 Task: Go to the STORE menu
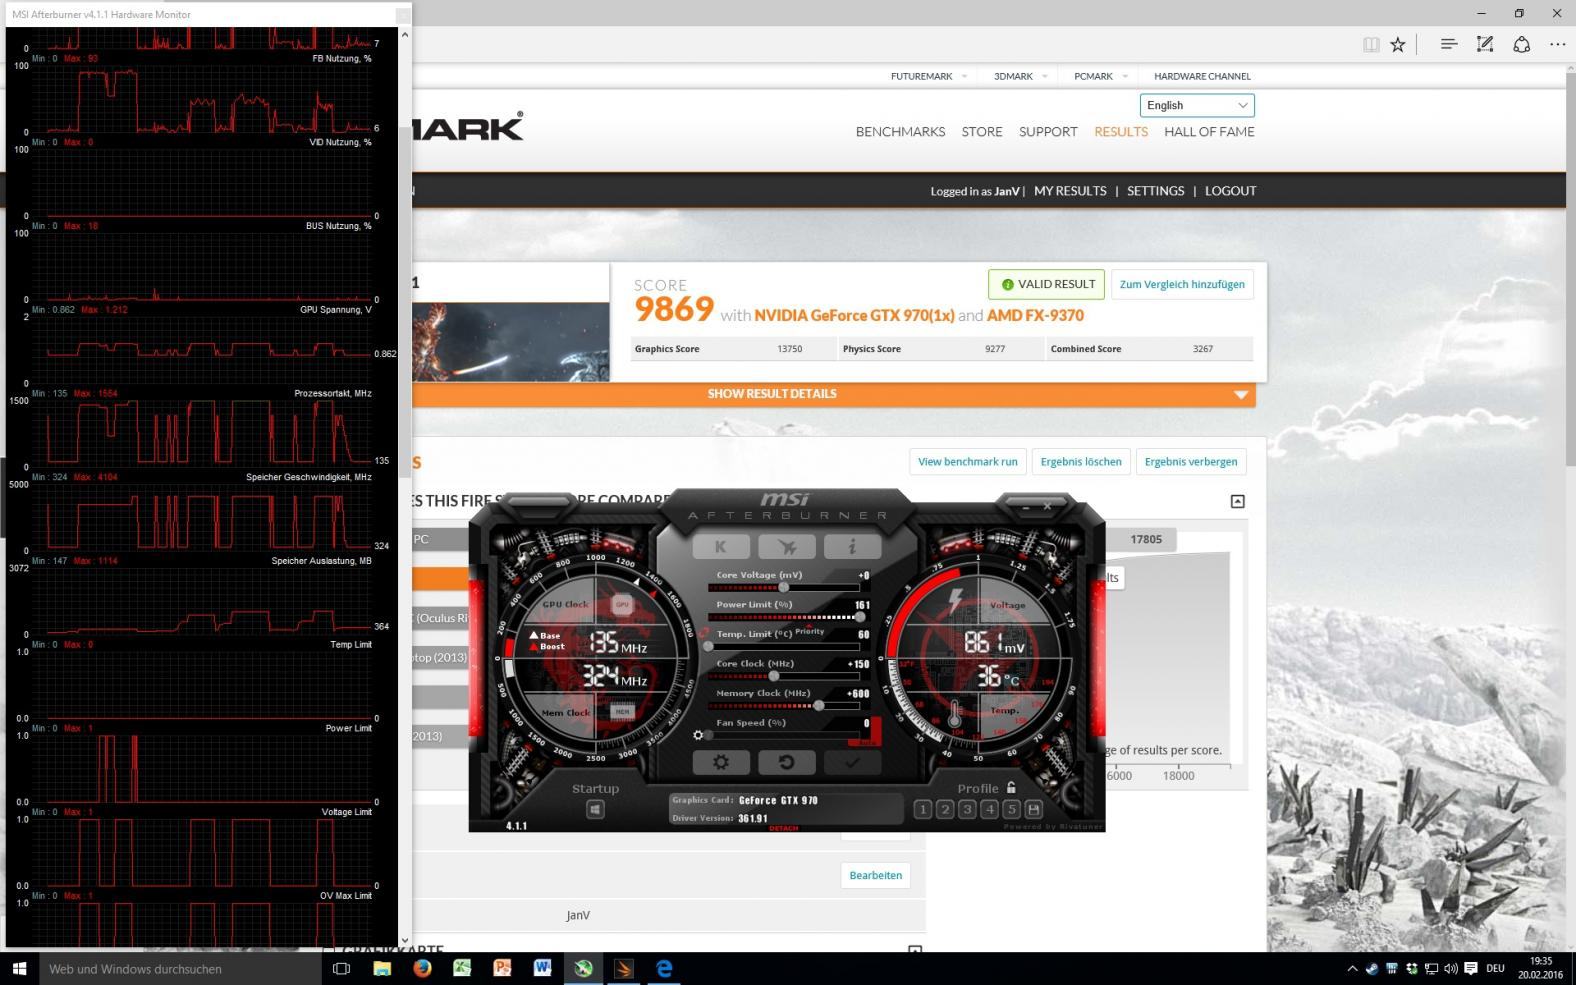coord(982,132)
